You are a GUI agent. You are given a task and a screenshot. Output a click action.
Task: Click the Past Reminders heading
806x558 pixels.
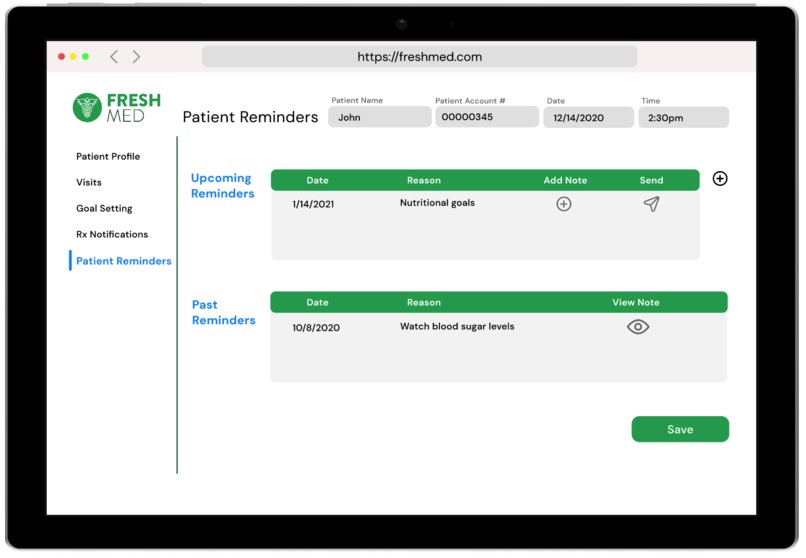point(224,312)
